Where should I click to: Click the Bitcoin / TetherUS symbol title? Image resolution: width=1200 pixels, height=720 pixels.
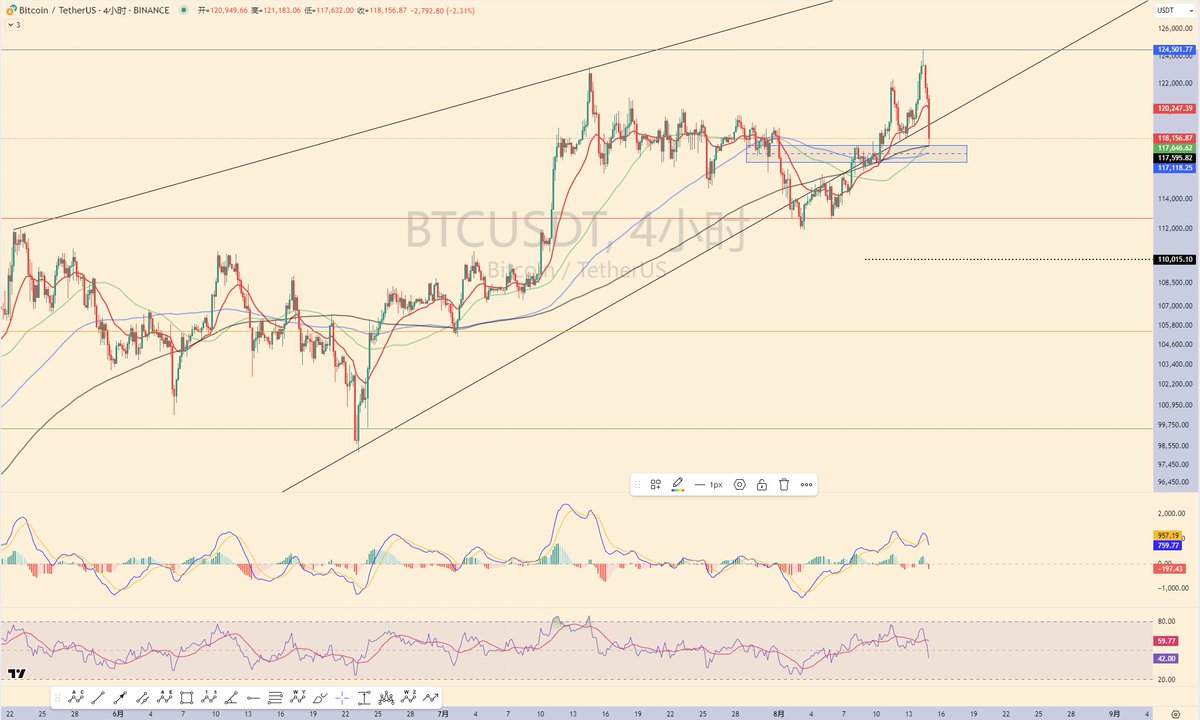pos(94,10)
